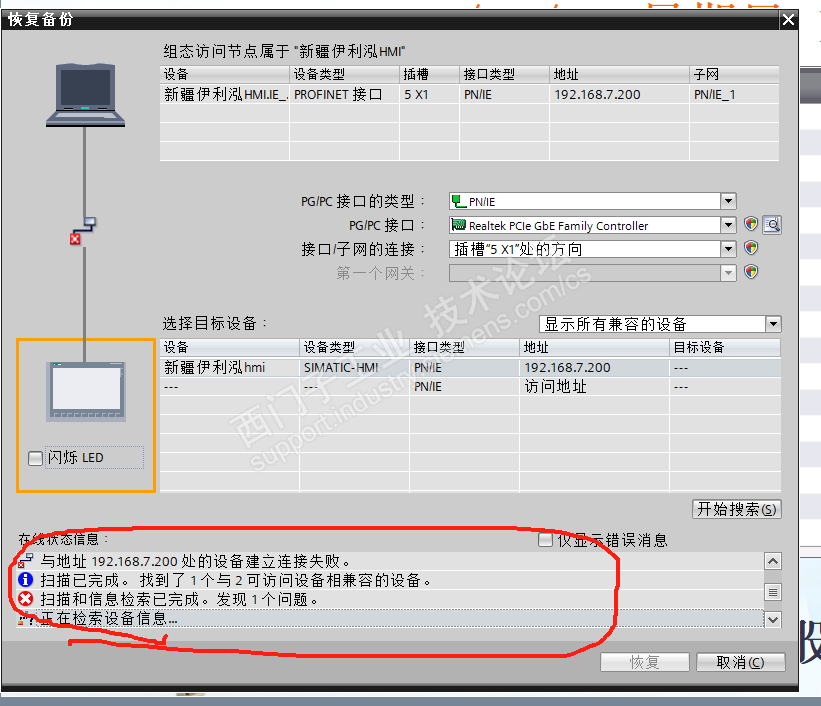Open the PG/PC 接口的类型 dropdown

[728, 201]
